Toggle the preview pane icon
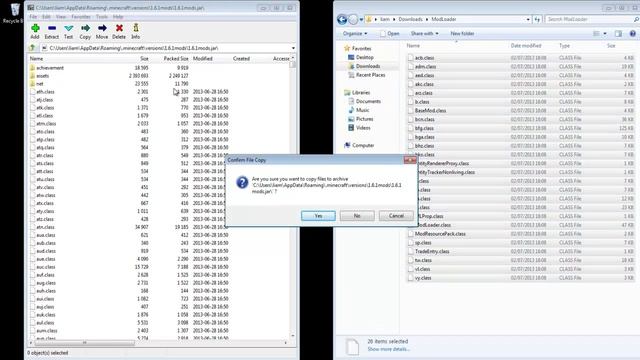The image size is (640, 360). [618, 33]
